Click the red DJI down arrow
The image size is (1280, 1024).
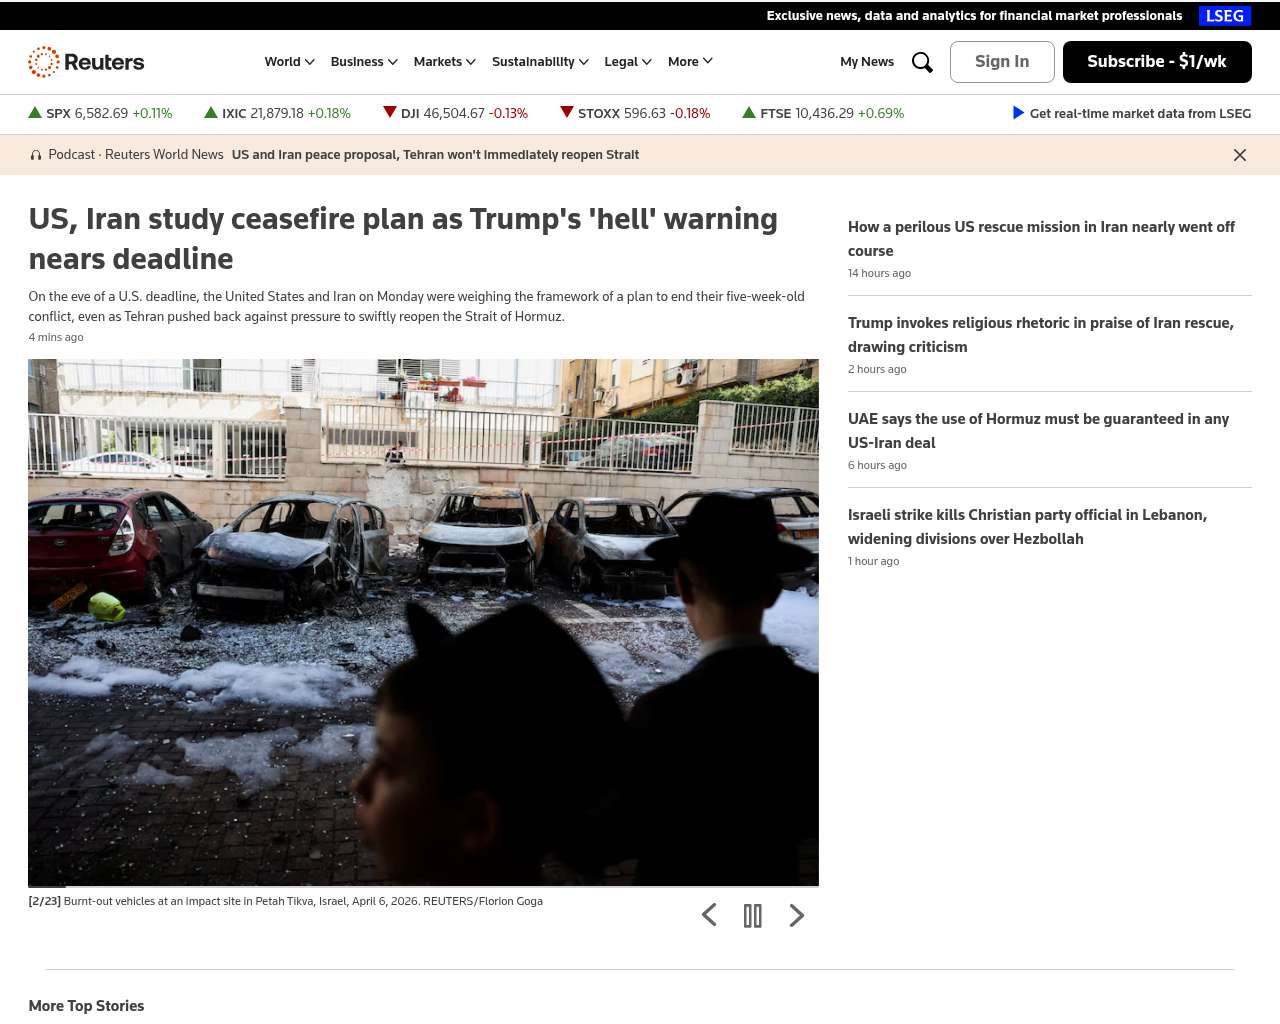[390, 113]
